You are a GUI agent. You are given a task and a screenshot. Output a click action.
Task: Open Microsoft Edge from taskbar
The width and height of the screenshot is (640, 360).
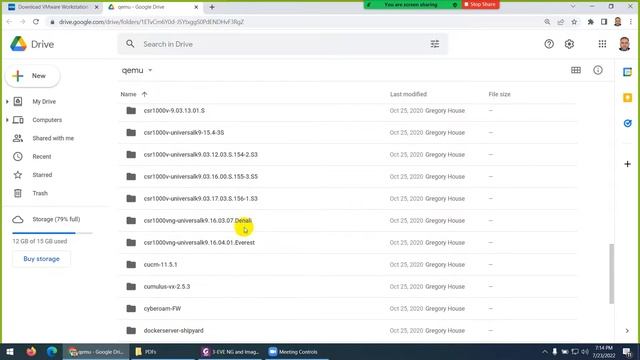[x=52, y=352]
